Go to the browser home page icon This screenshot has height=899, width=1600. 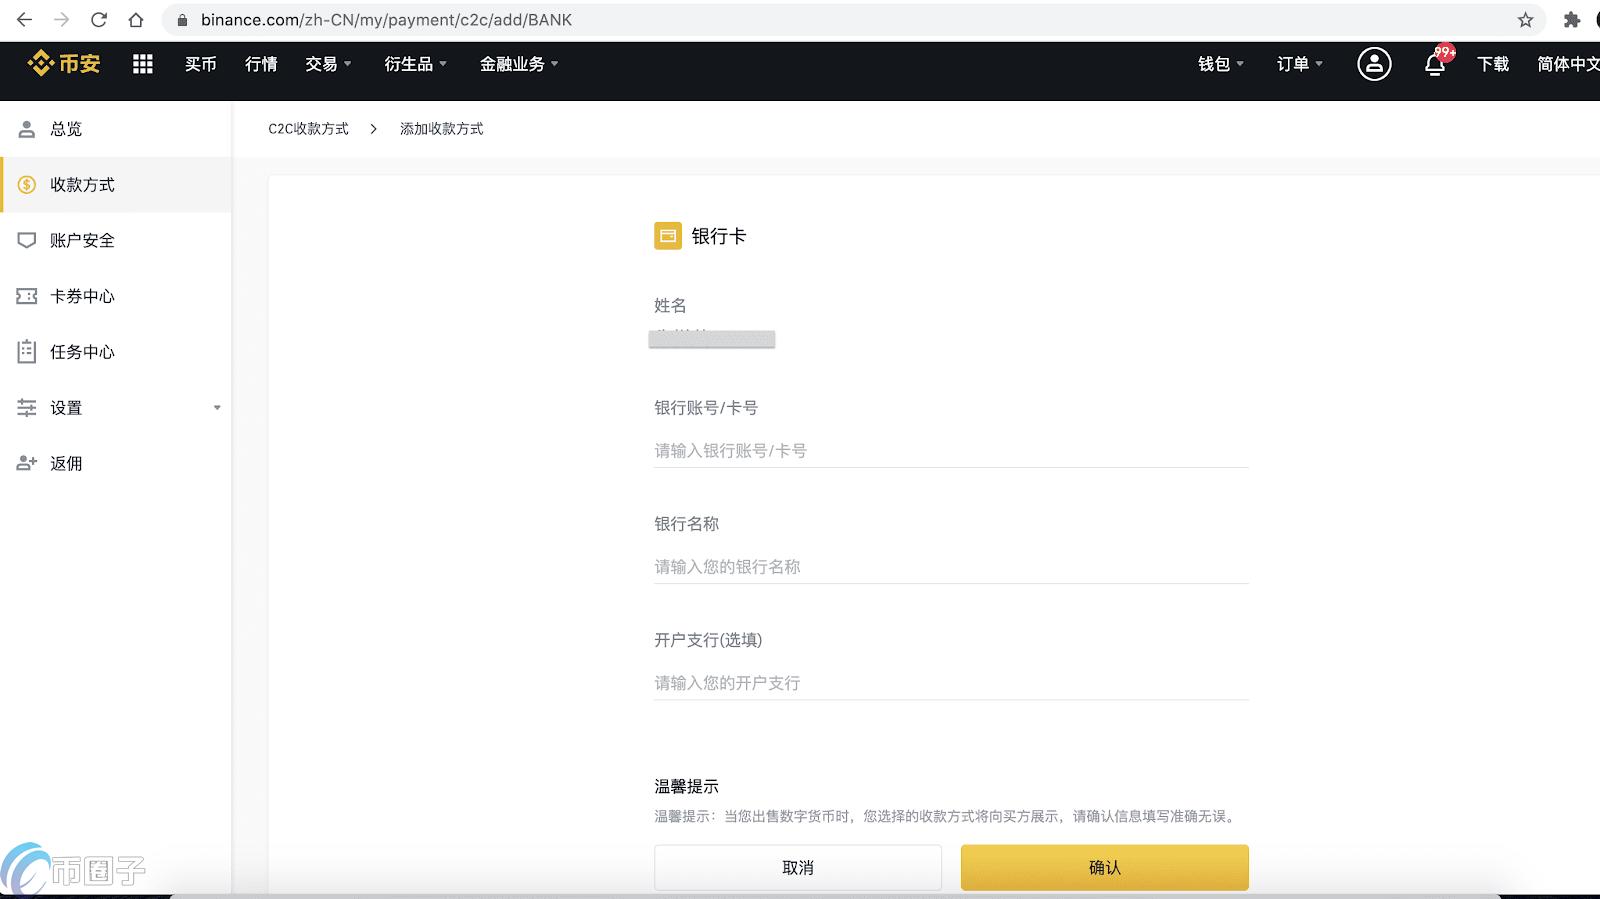pos(136,20)
